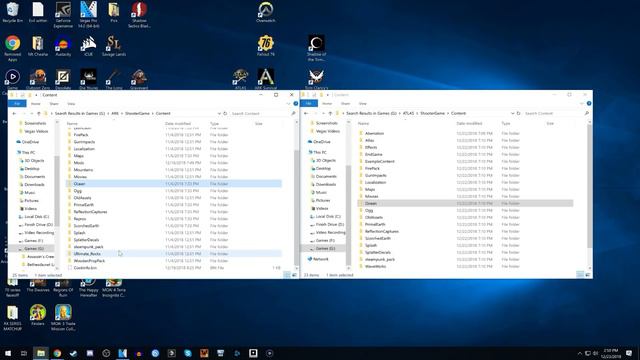Open the Fenders desktop icon
The image size is (640, 360).
[38, 315]
